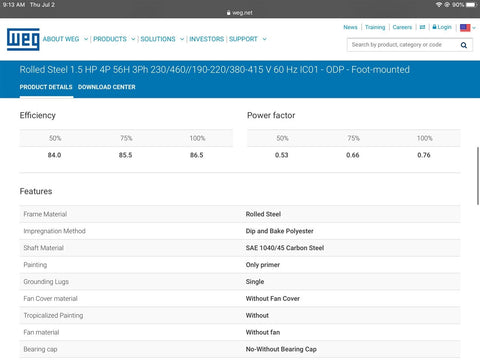Click the WEG logo
480x360 pixels.
23,39
